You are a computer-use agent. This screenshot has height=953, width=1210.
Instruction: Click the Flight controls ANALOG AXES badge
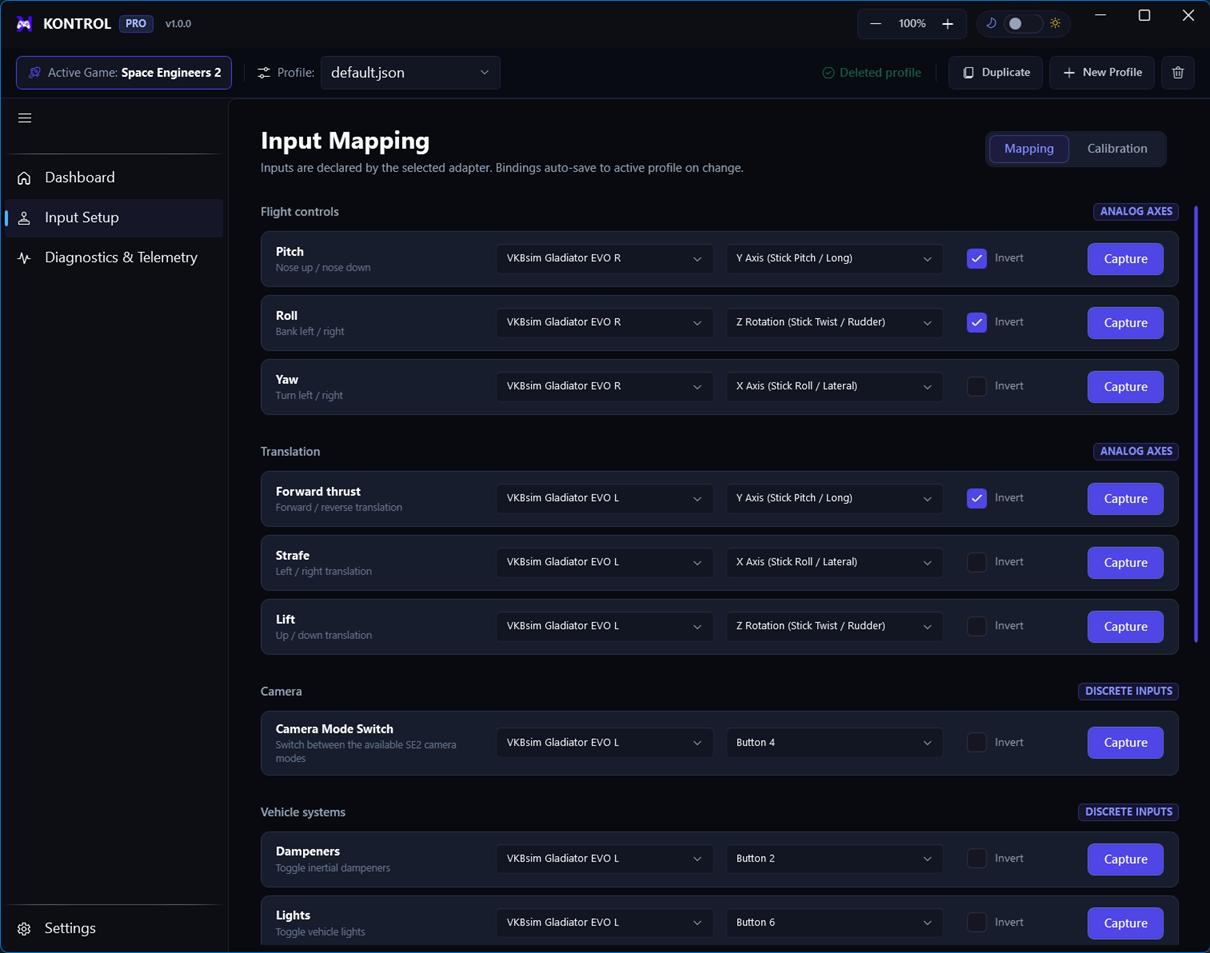[1136, 212]
